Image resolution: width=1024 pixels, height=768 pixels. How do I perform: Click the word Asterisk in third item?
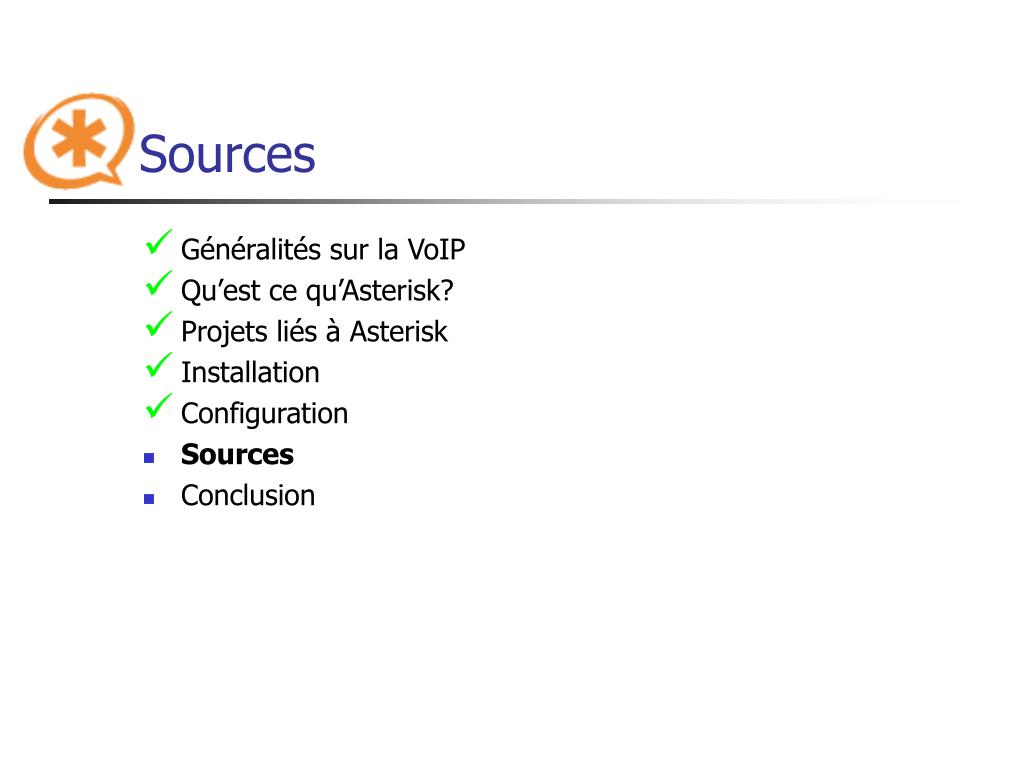click(398, 332)
